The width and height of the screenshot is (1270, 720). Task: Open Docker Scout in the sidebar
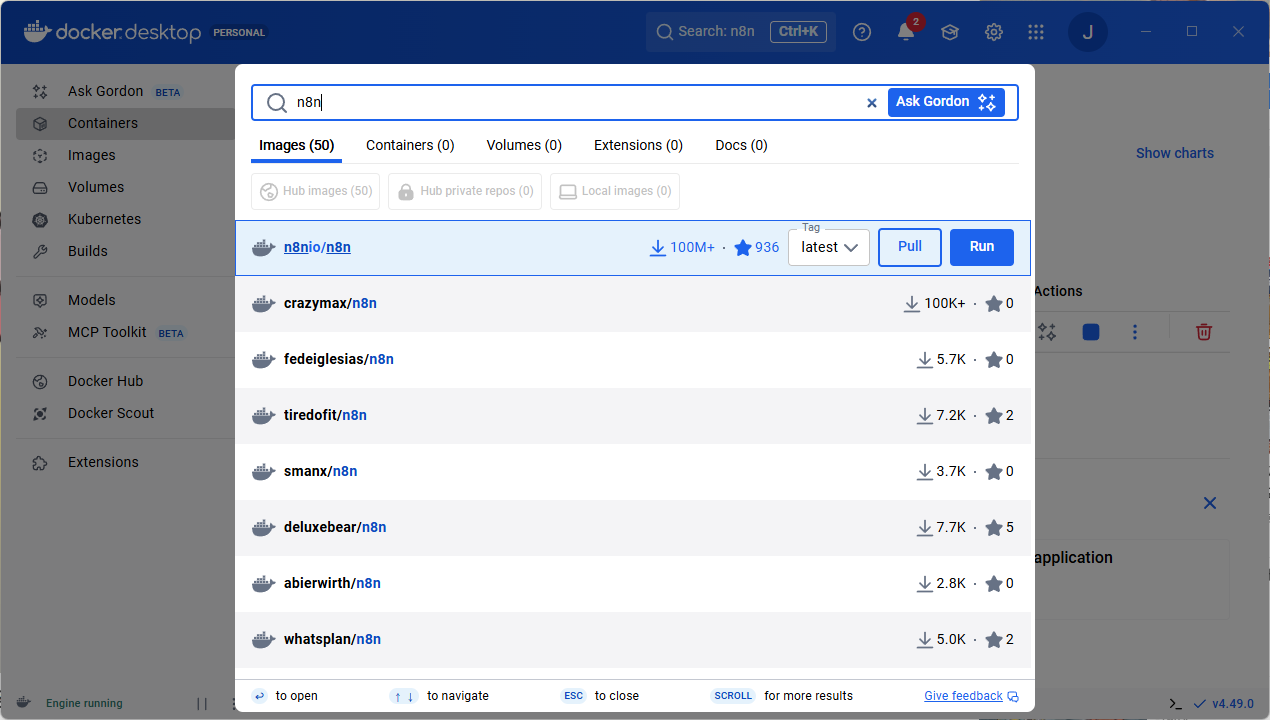click(111, 413)
